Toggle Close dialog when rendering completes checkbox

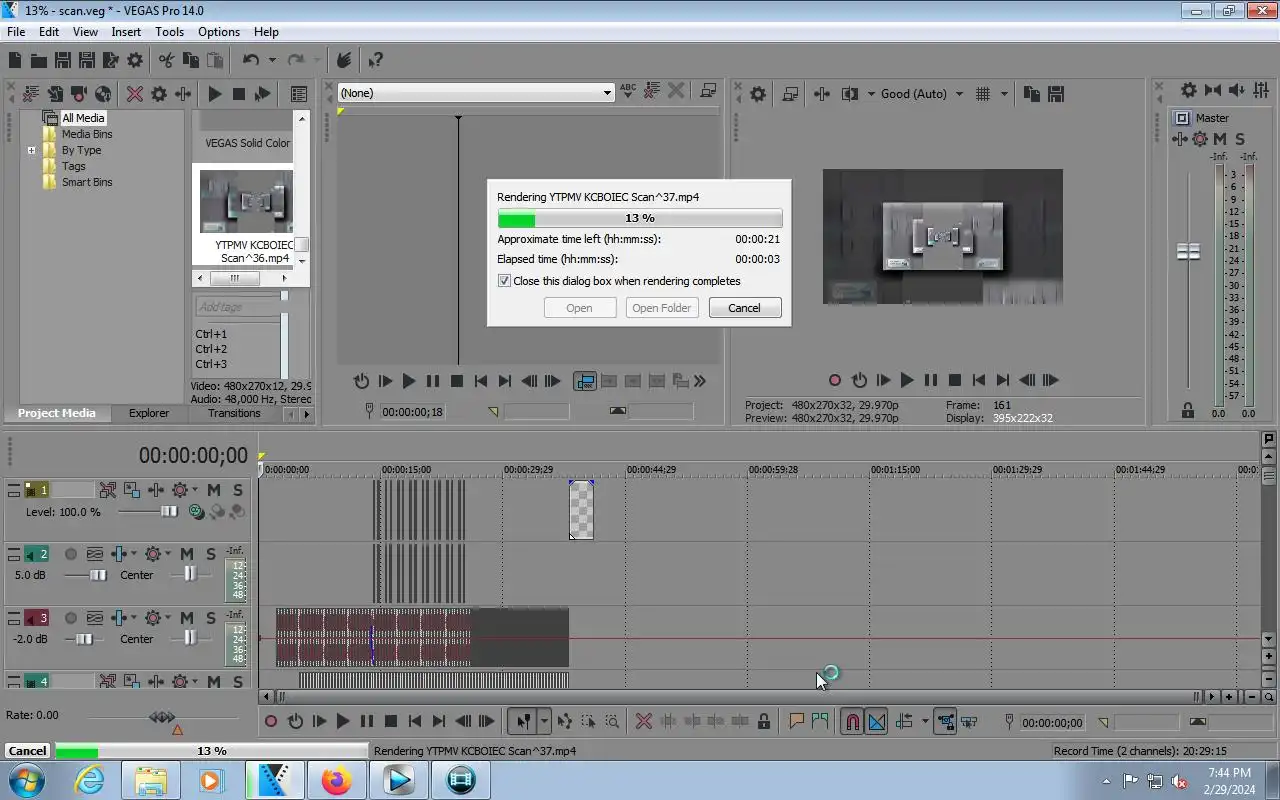pyautogui.click(x=504, y=281)
